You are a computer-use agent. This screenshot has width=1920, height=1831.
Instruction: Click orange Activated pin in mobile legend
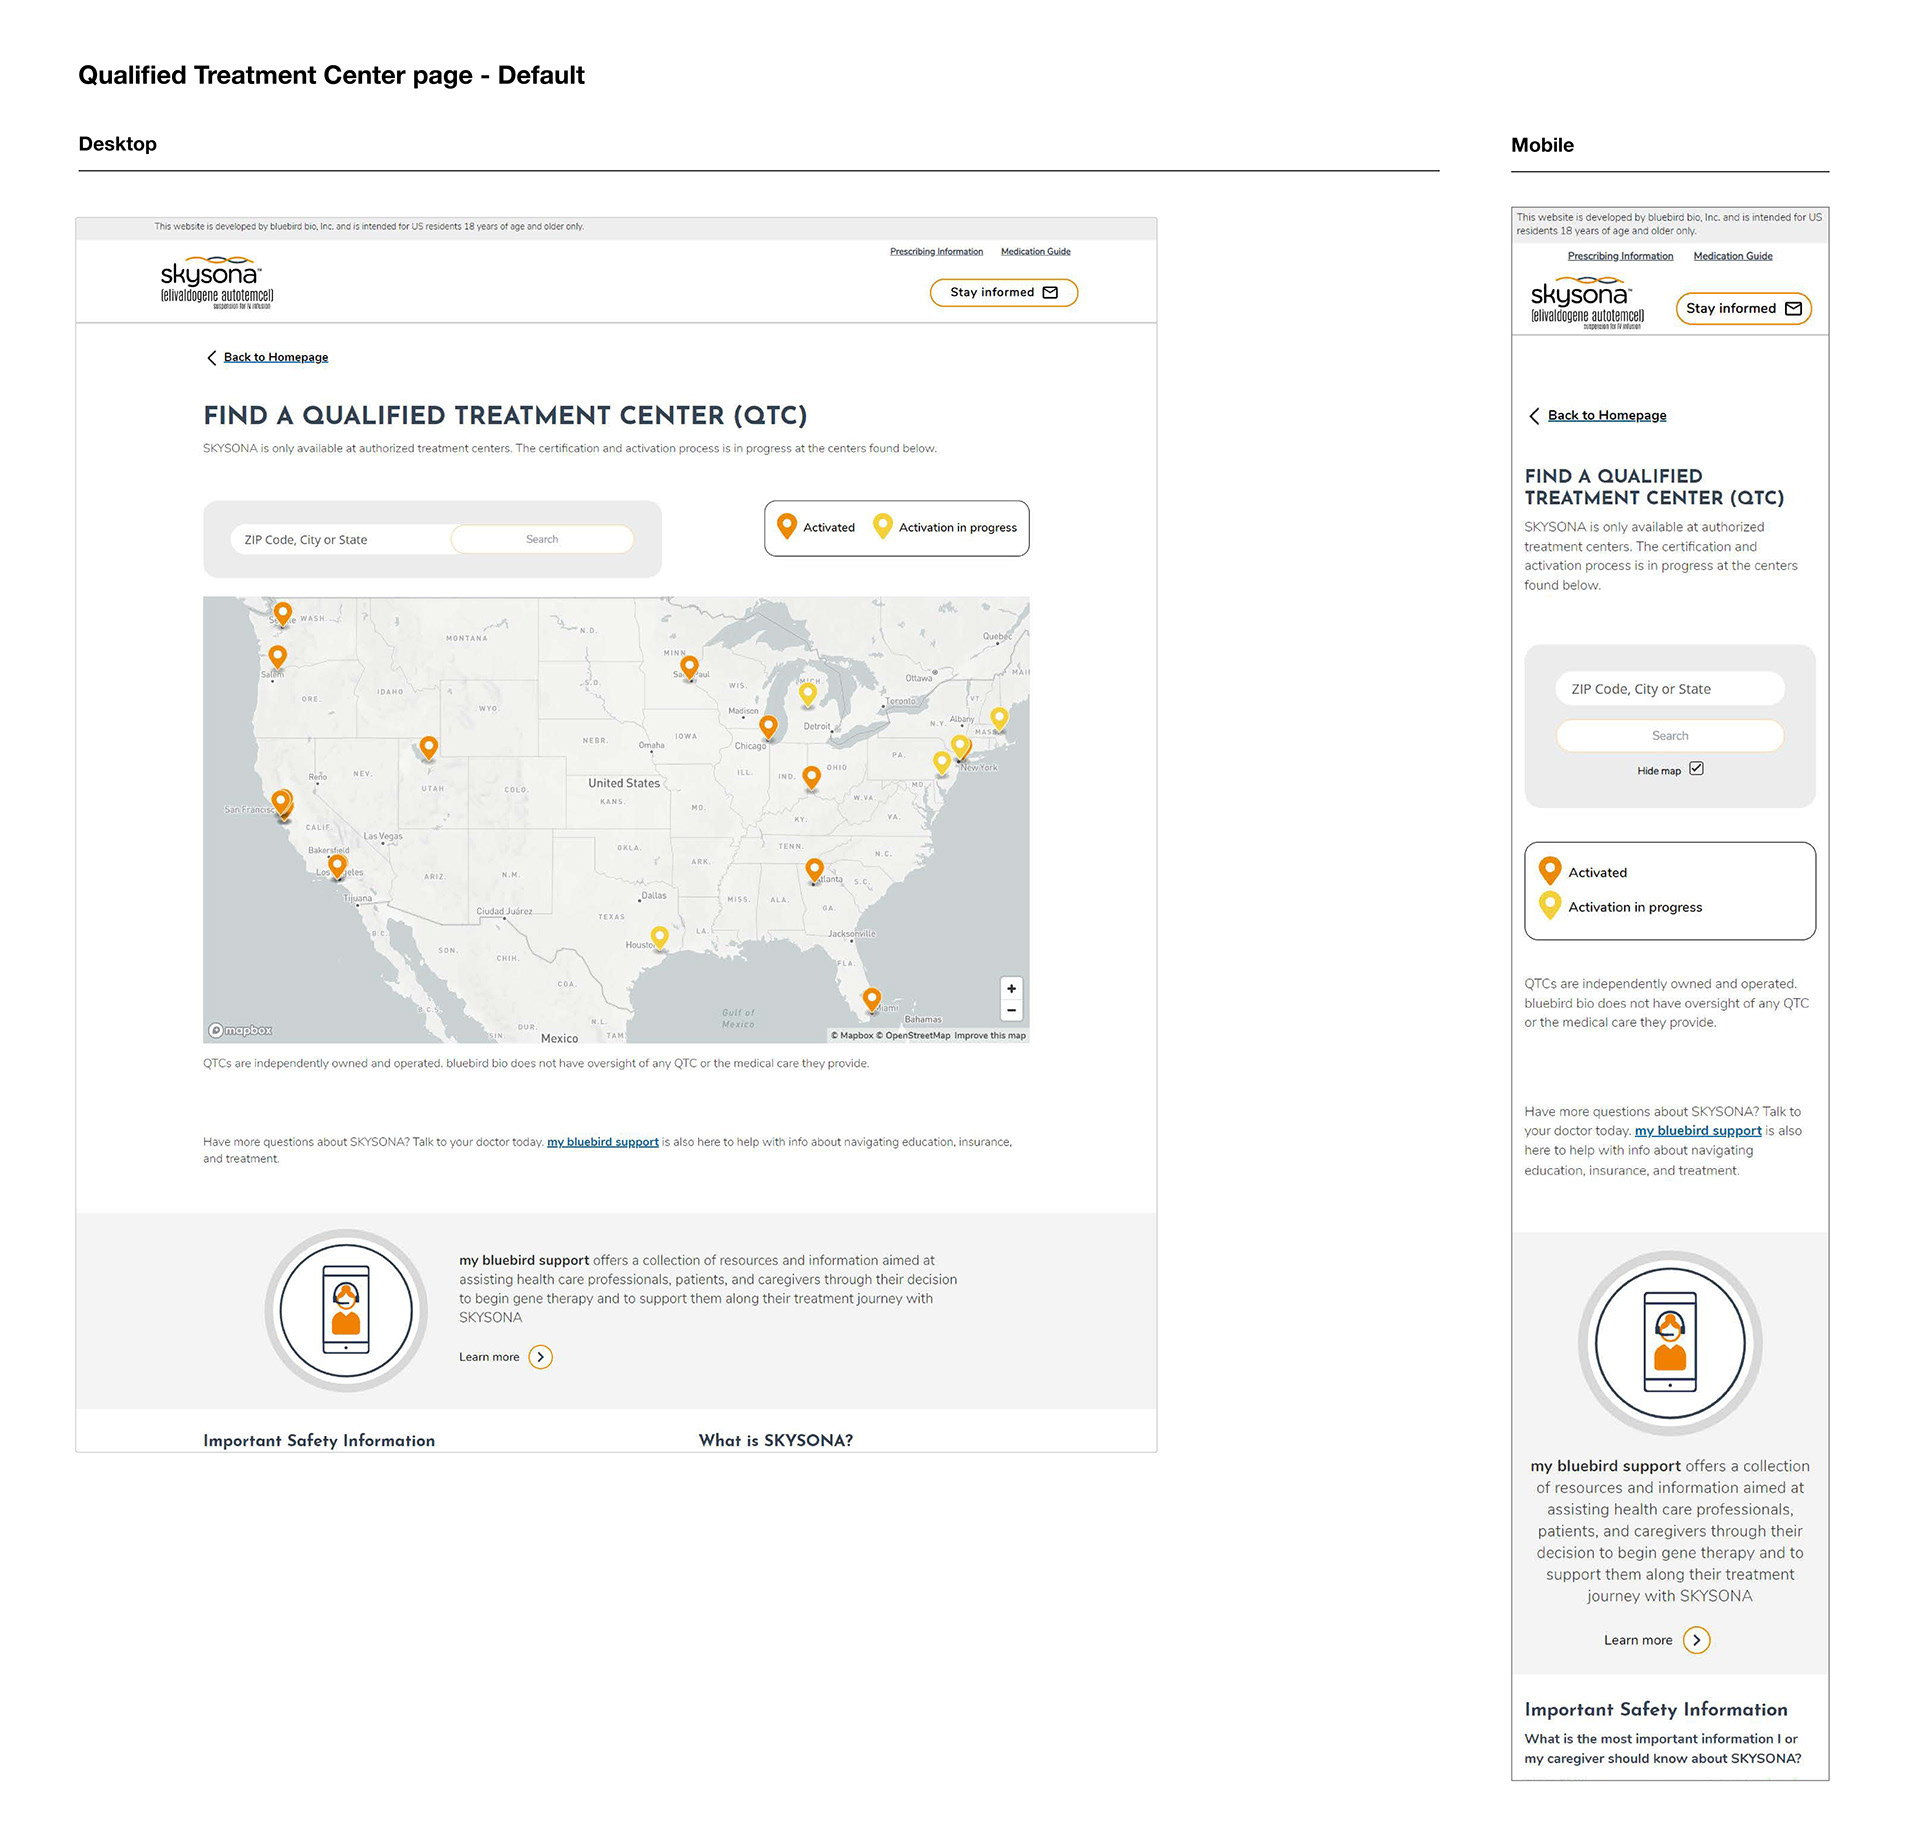click(1550, 871)
